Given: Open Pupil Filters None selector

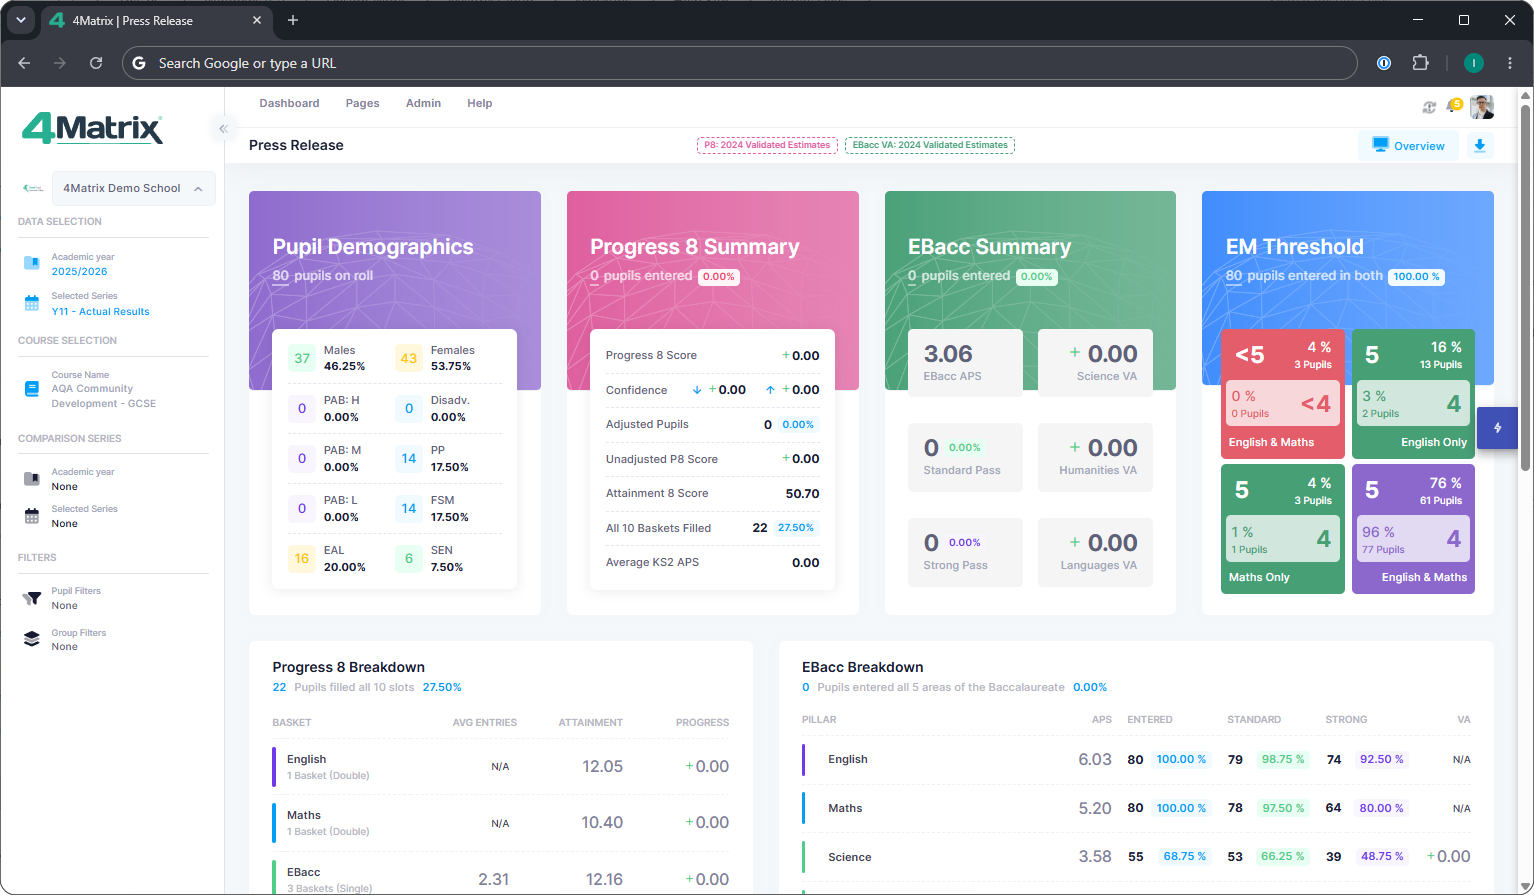Looking at the screenshot, I should (x=64, y=606).
